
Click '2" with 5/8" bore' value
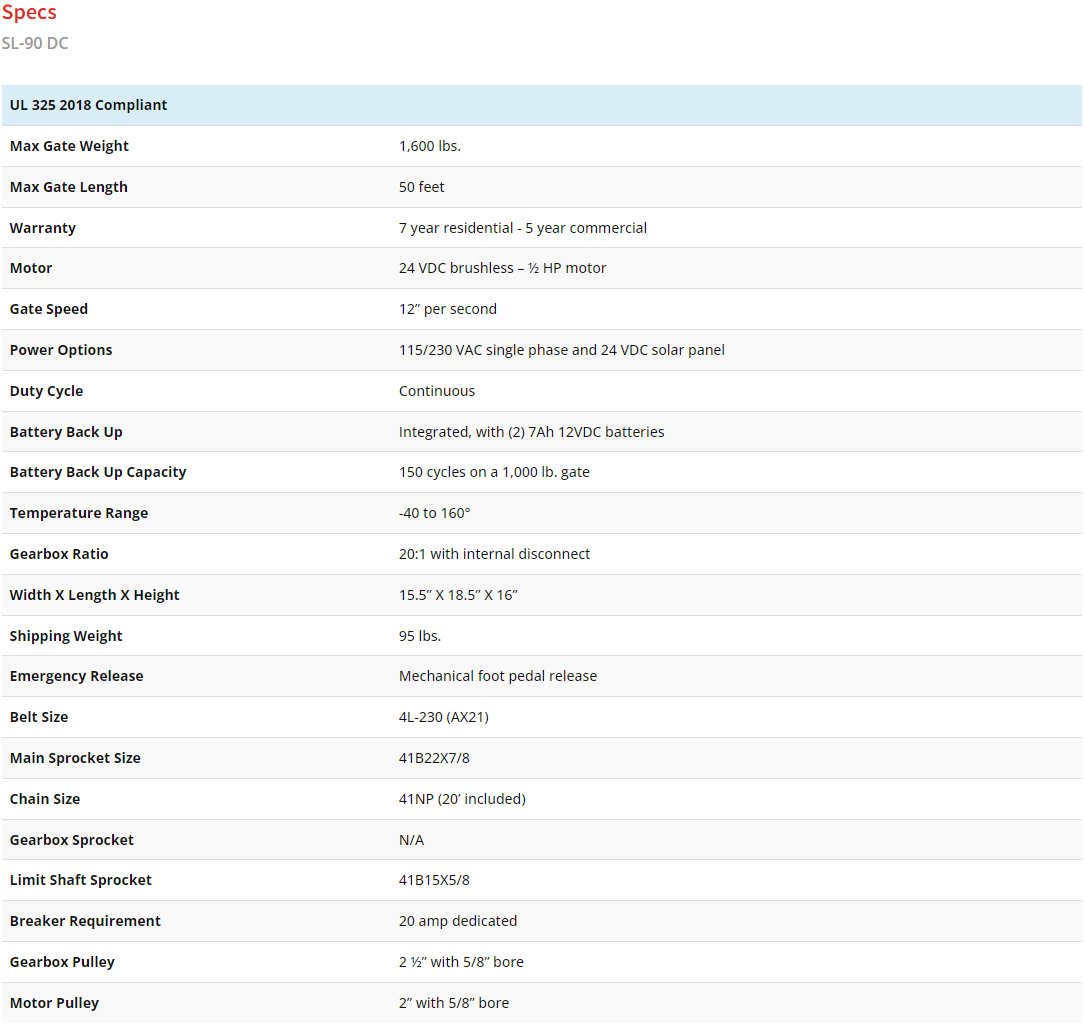(x=454, y=1003)
